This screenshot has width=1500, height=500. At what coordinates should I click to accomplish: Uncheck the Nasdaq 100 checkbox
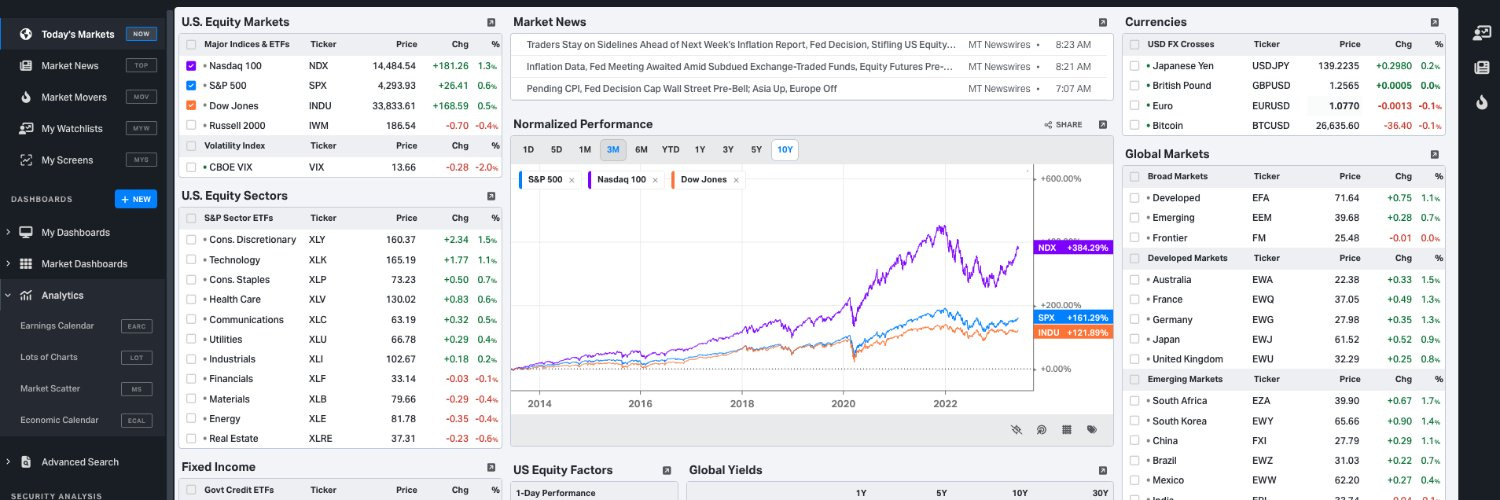coord(191,65)
